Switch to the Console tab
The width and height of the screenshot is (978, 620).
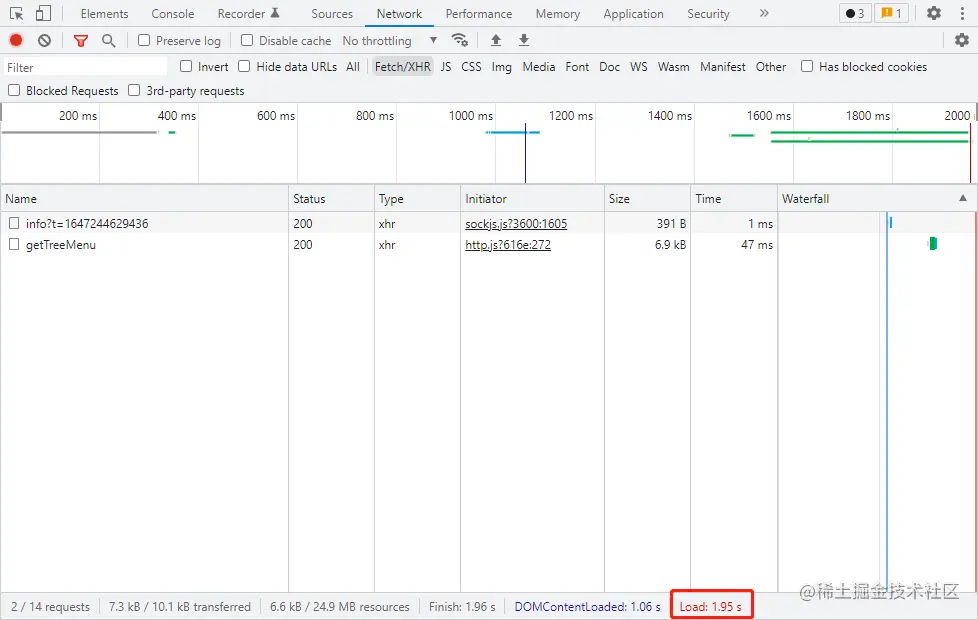pos(173,14)
